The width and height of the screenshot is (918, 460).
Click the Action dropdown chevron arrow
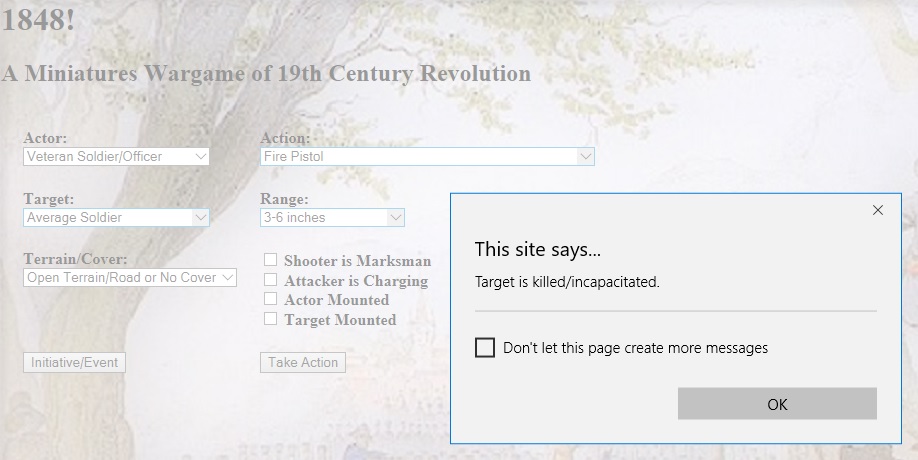point(585,156)
